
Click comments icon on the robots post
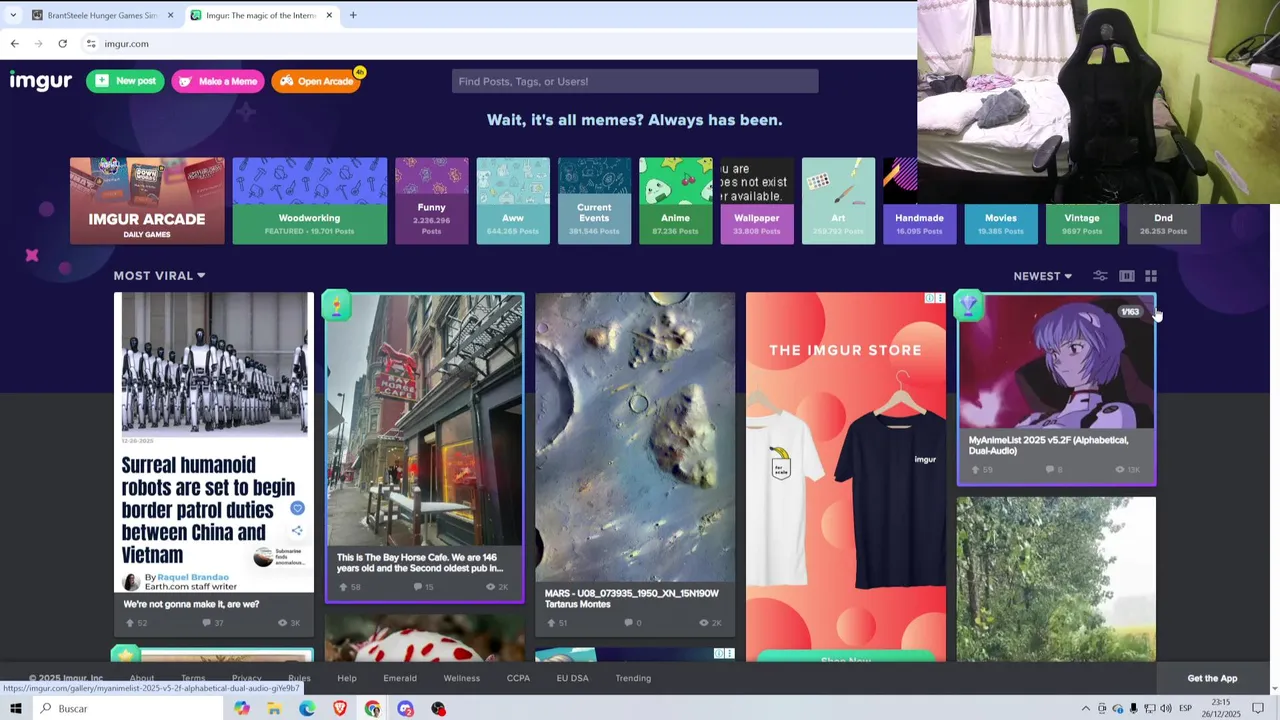207,623
